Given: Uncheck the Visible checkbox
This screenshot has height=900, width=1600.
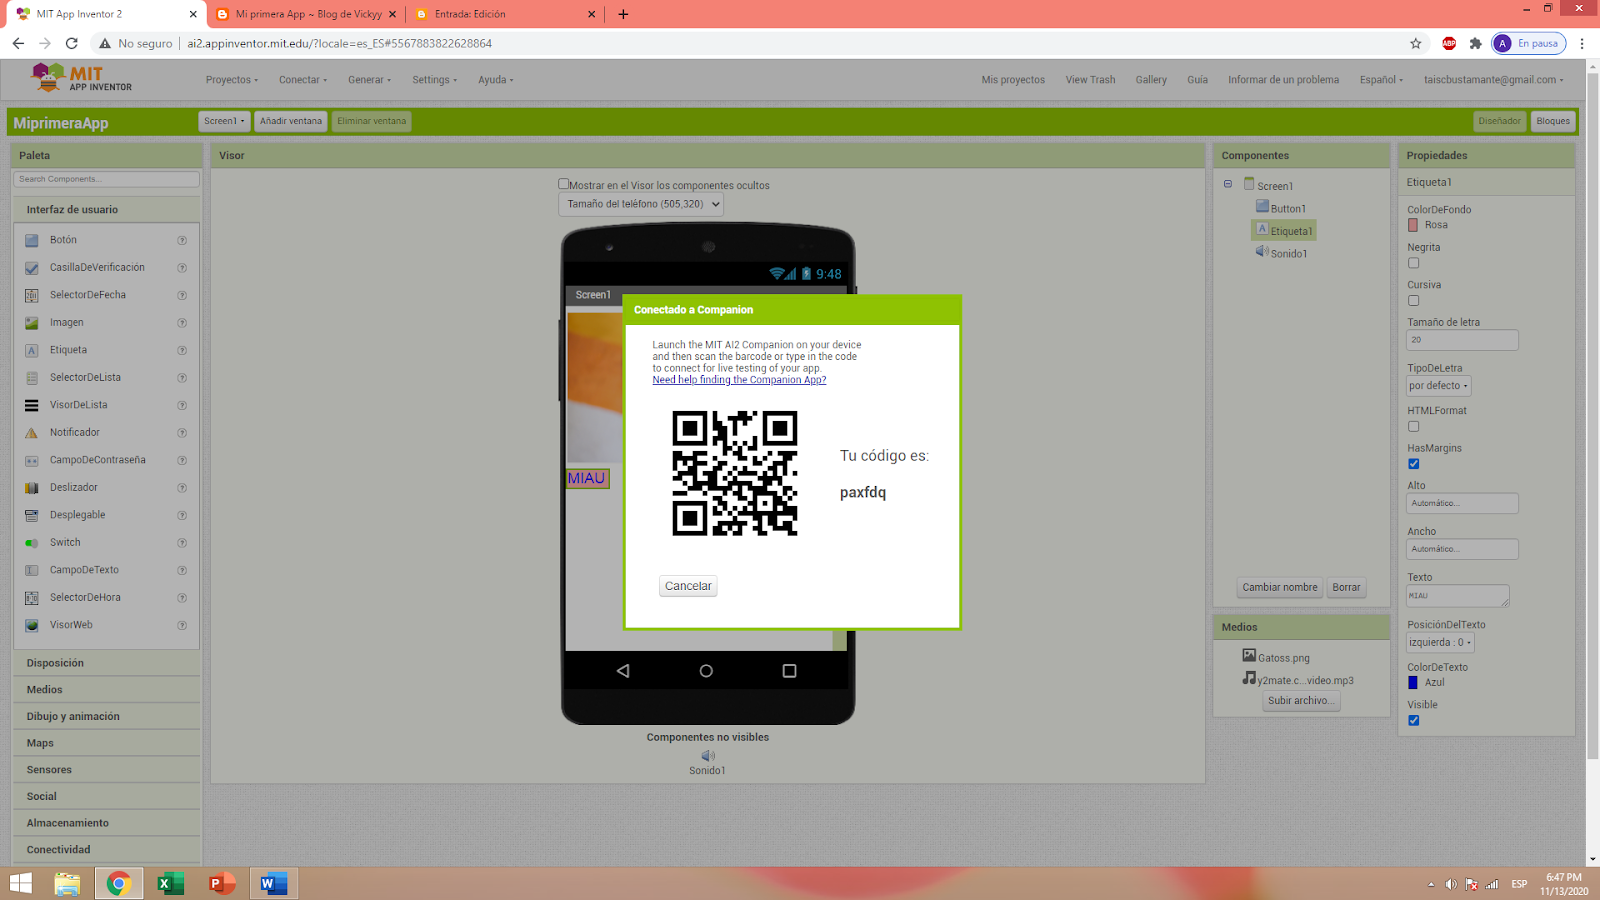Looking at the screenshot, I should pyautogui.click(x=1413, y=720).
